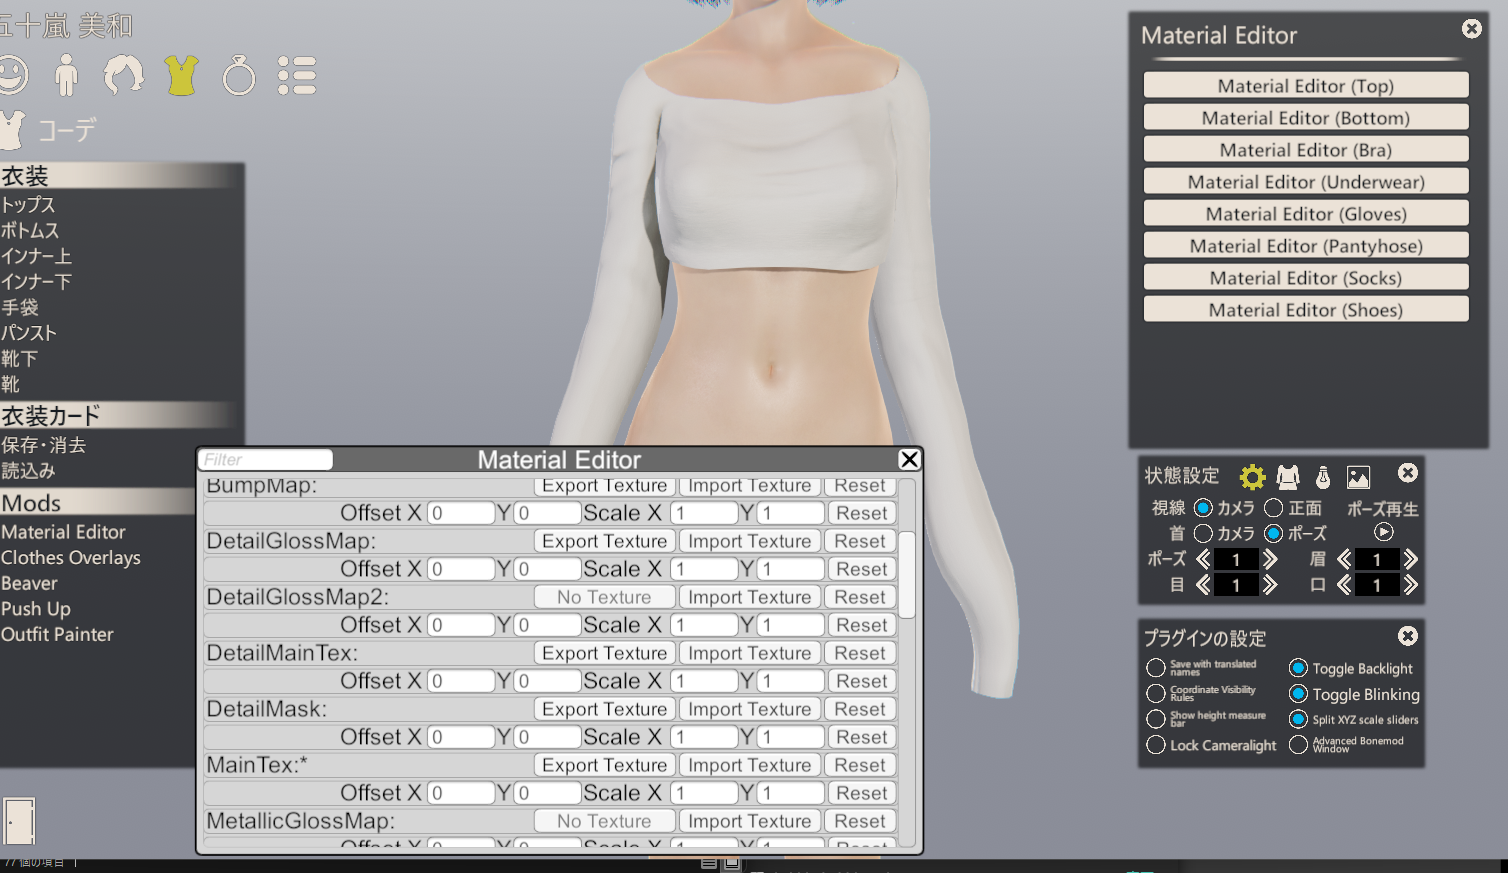Viewport: 1508px width, 873px height.
Task: Click Export Texture for MainTex
Action: 604,765
